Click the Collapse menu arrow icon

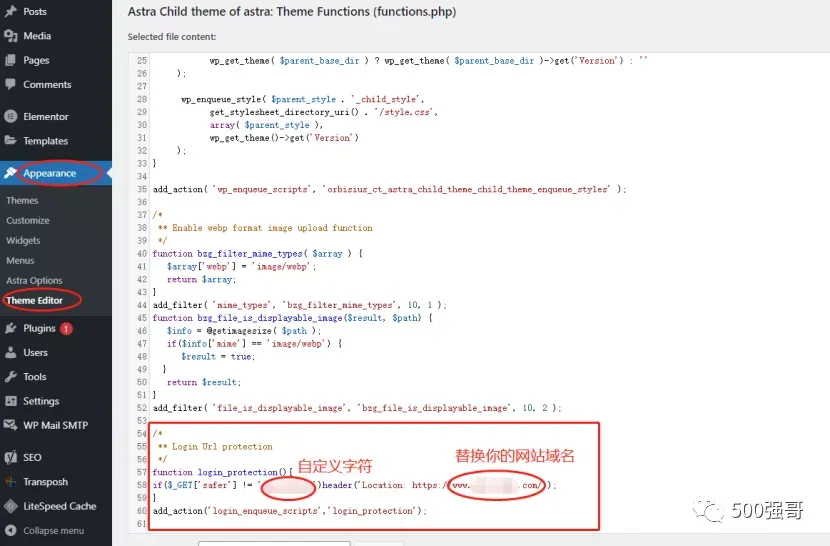(x=11, y=530)
